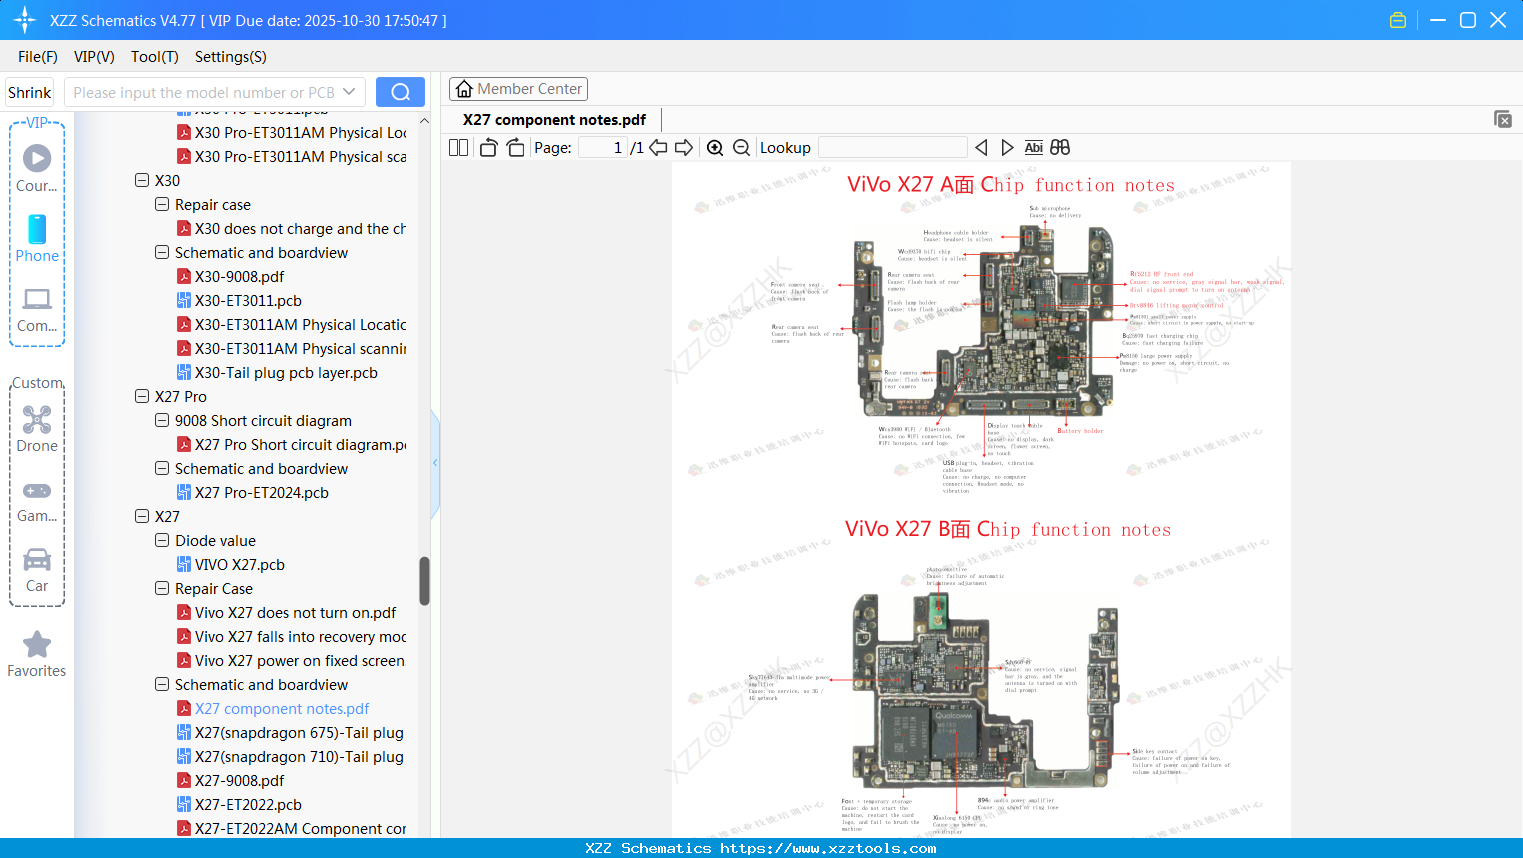Viewport: 1523px width, 858px height.
Task: Open the File(F) menu
Action: [38, 56]
